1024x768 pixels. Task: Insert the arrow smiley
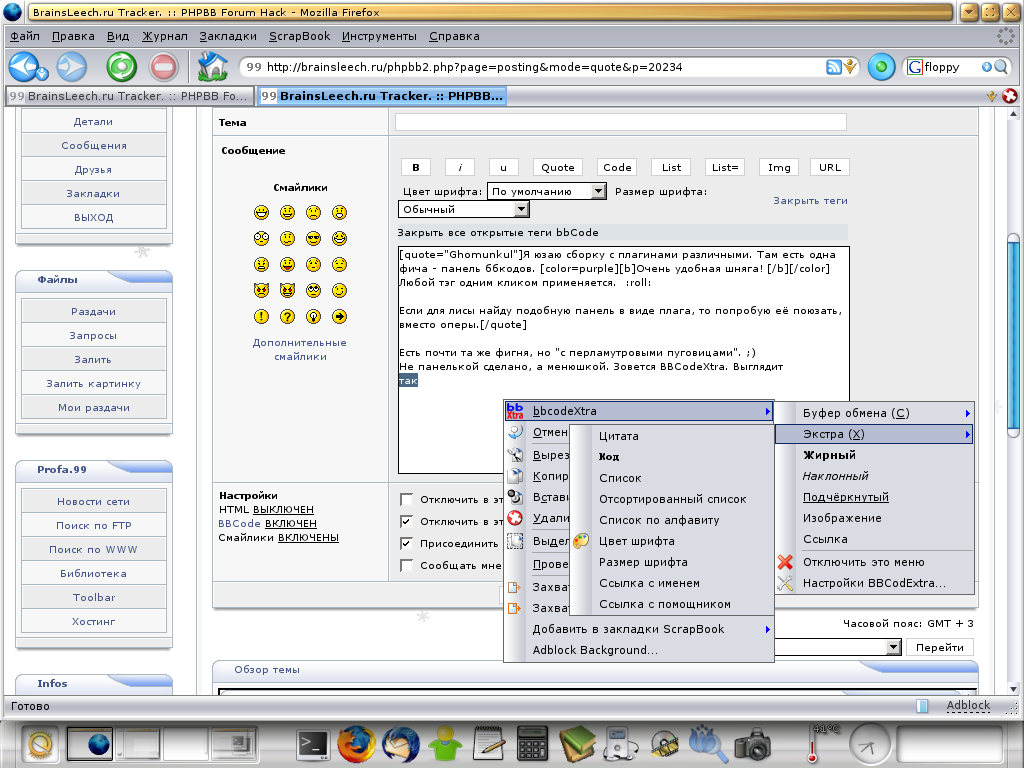340,317
